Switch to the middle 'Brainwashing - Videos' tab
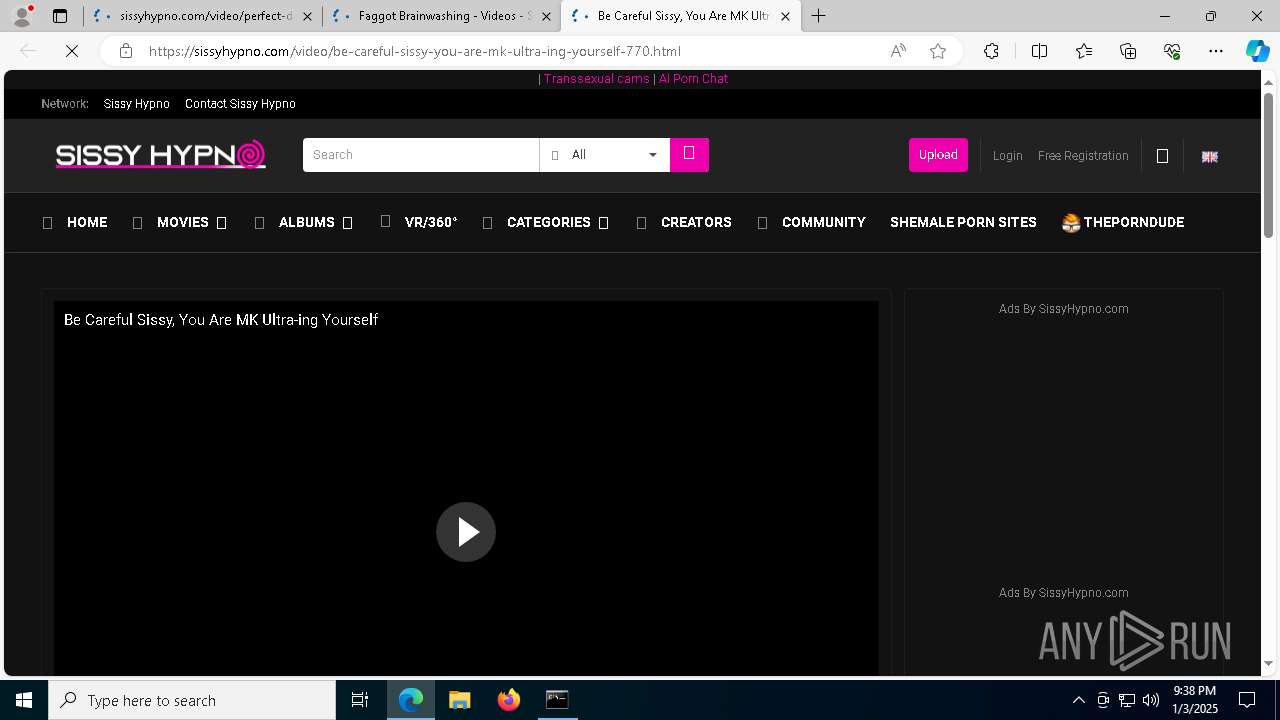Image resolution: width=1280 pixels, height=720 pixels. [x=442, y=16]
